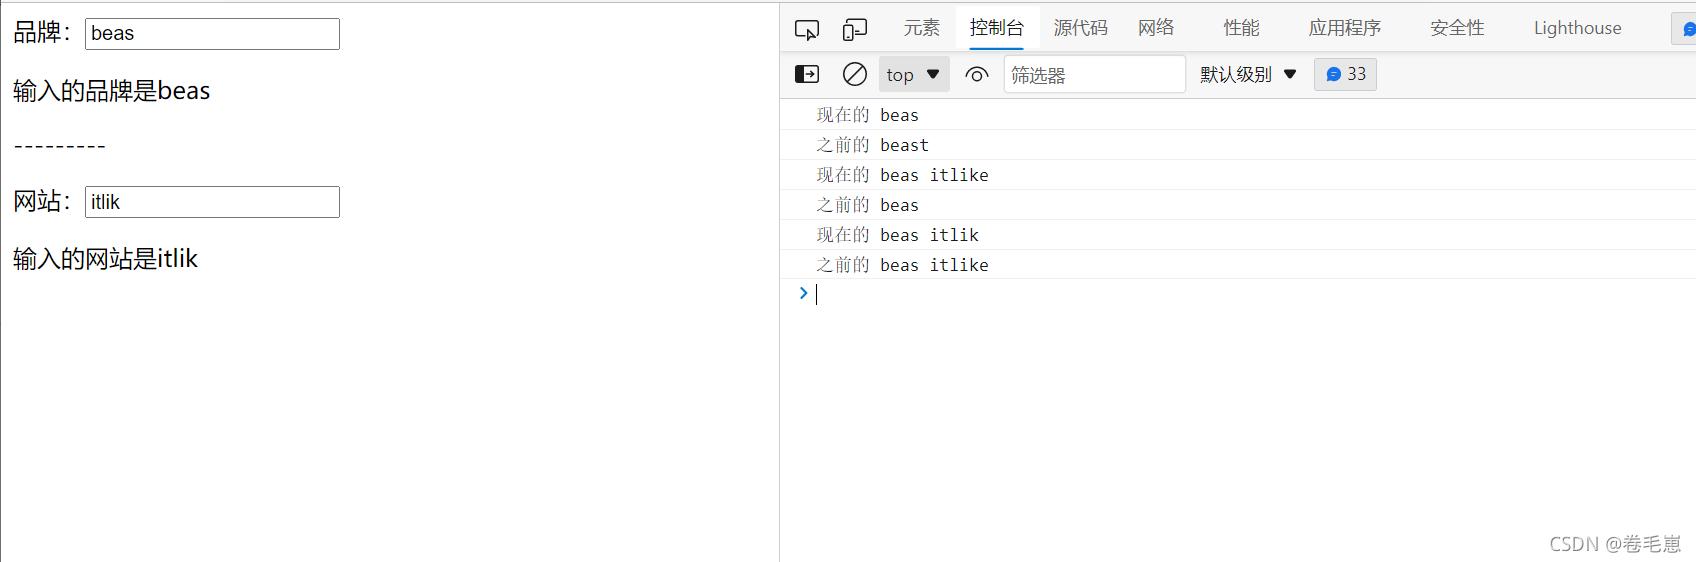Switch to the 应用程序 tab
The height and width of the screenshot is (562, 1696).
pos(1345,28)
